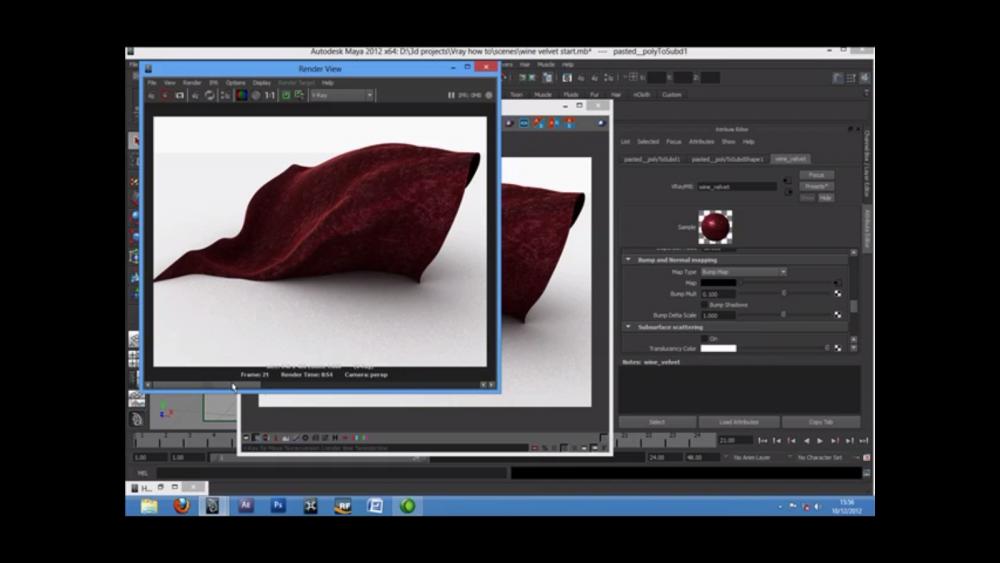Collapse the Bump and Normal mapping section
Screen dimensions: 1000x563
coord(628,260)
